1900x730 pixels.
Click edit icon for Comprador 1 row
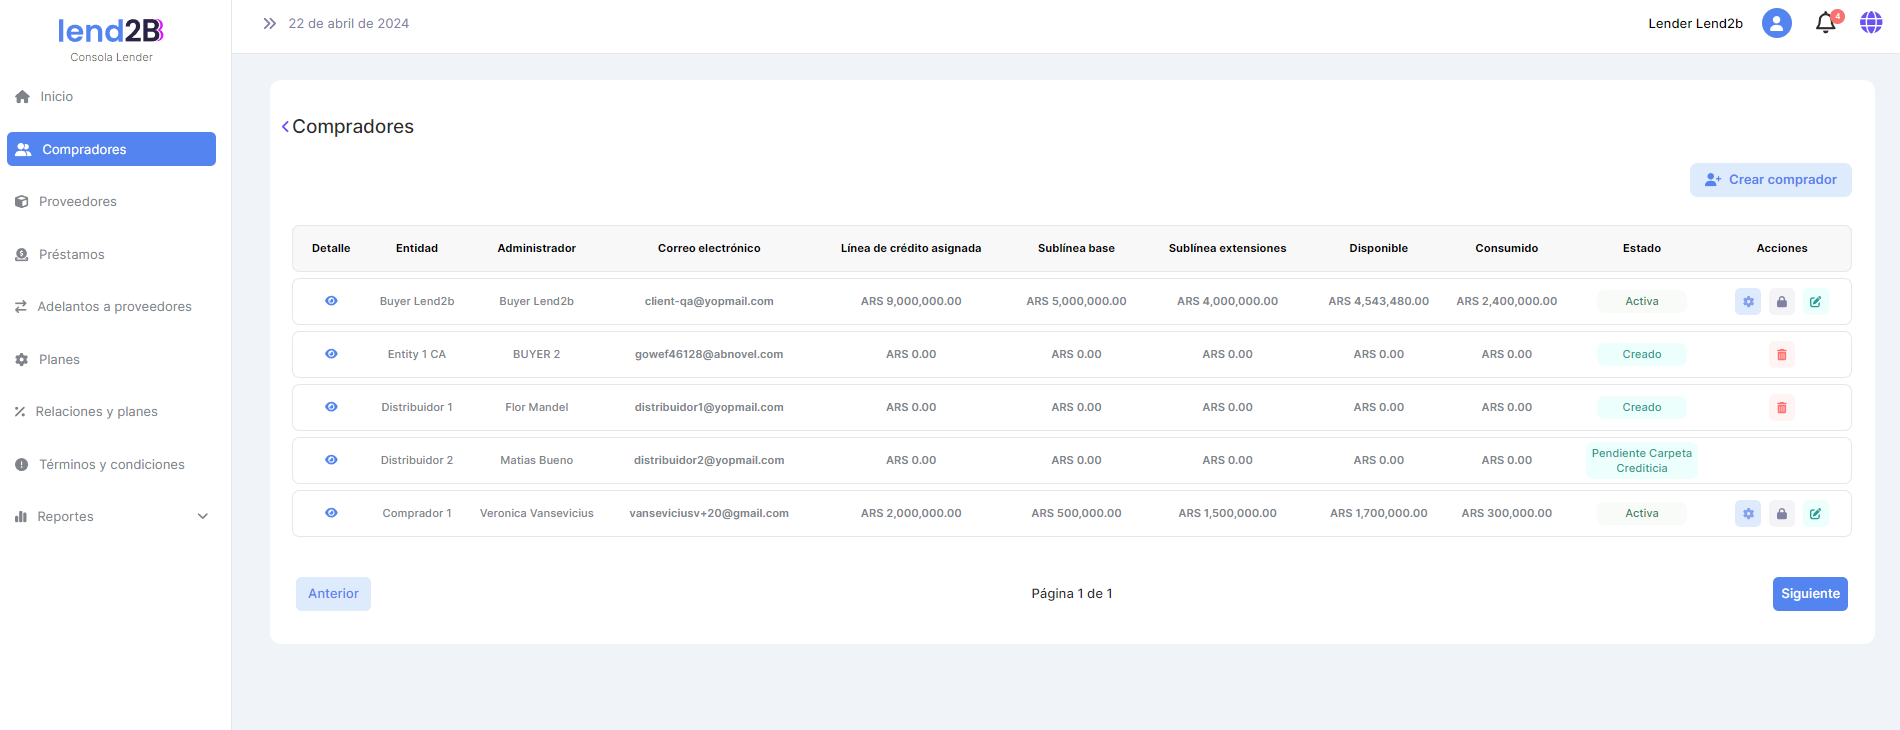tap(1815, 513)
